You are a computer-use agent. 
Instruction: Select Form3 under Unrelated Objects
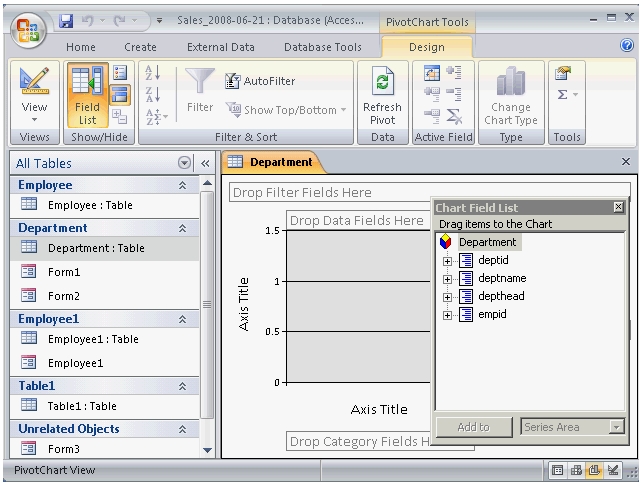[x=105, y=449]
